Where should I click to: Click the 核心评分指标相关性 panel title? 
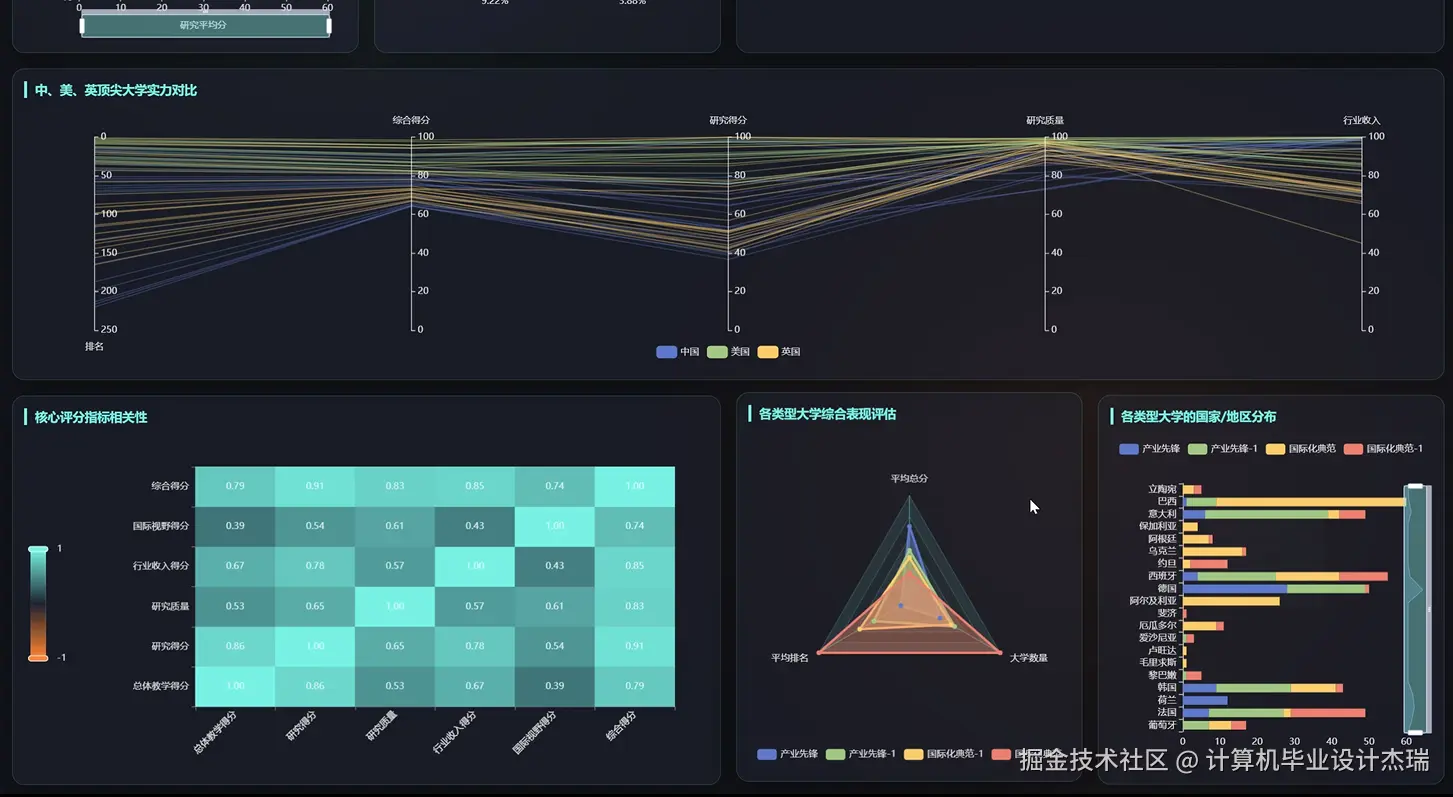[x=91, y=417]
